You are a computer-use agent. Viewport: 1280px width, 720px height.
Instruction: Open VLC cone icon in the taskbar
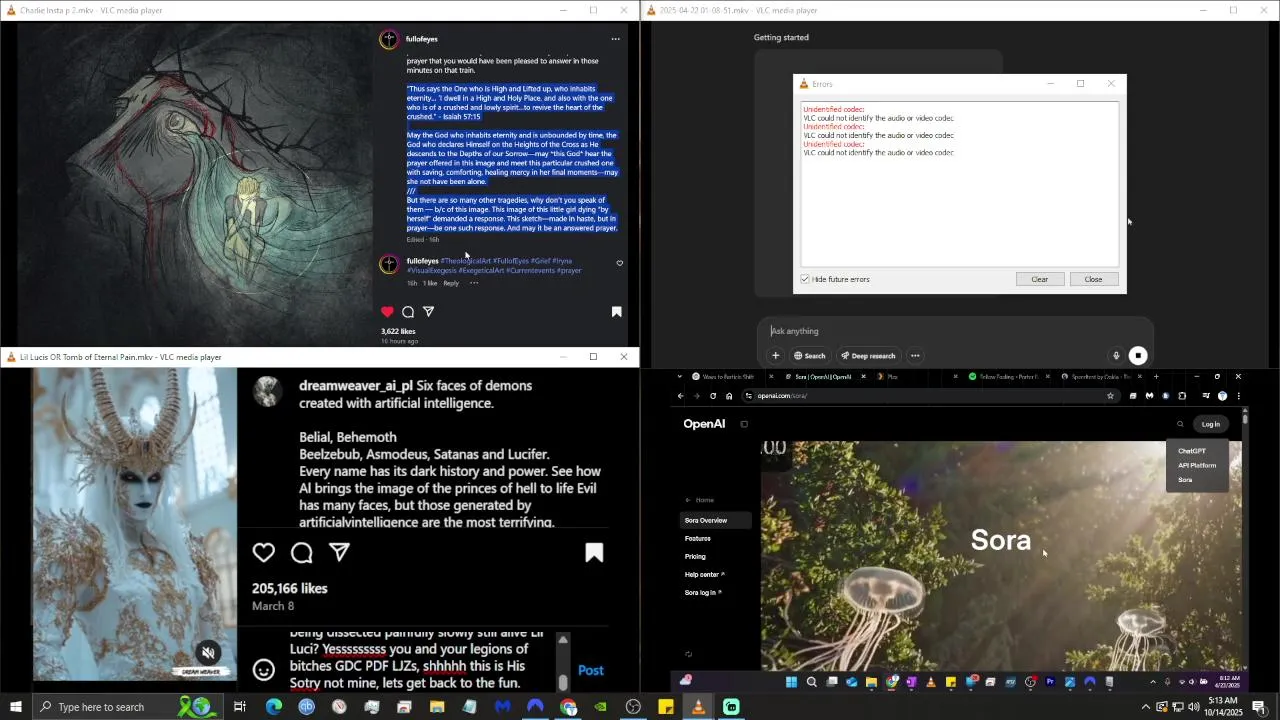tap(698, 707)
